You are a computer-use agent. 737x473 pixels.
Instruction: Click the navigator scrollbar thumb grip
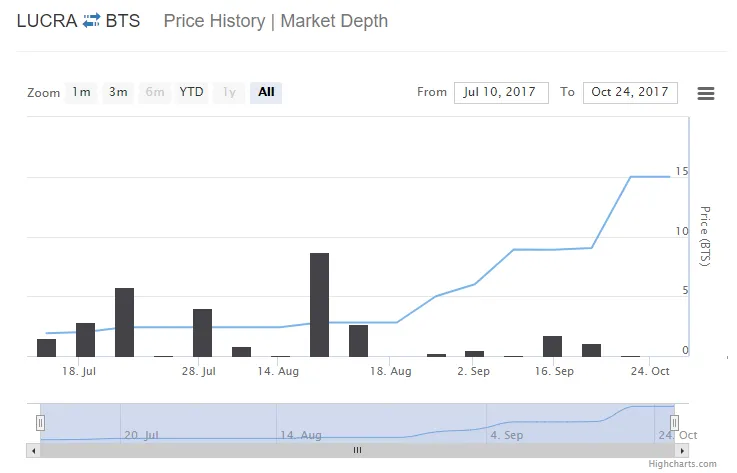coord(357,450)
